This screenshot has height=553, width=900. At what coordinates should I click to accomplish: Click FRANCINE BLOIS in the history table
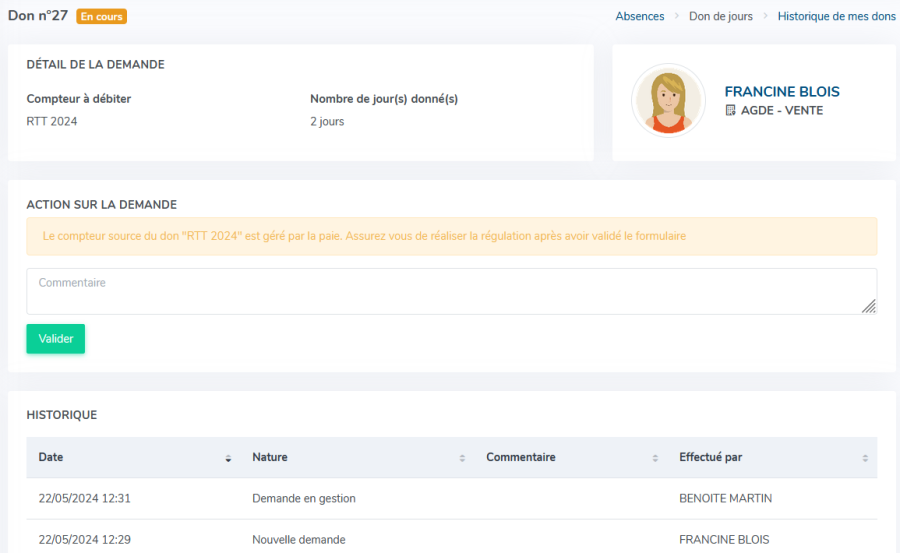(724, 540)
